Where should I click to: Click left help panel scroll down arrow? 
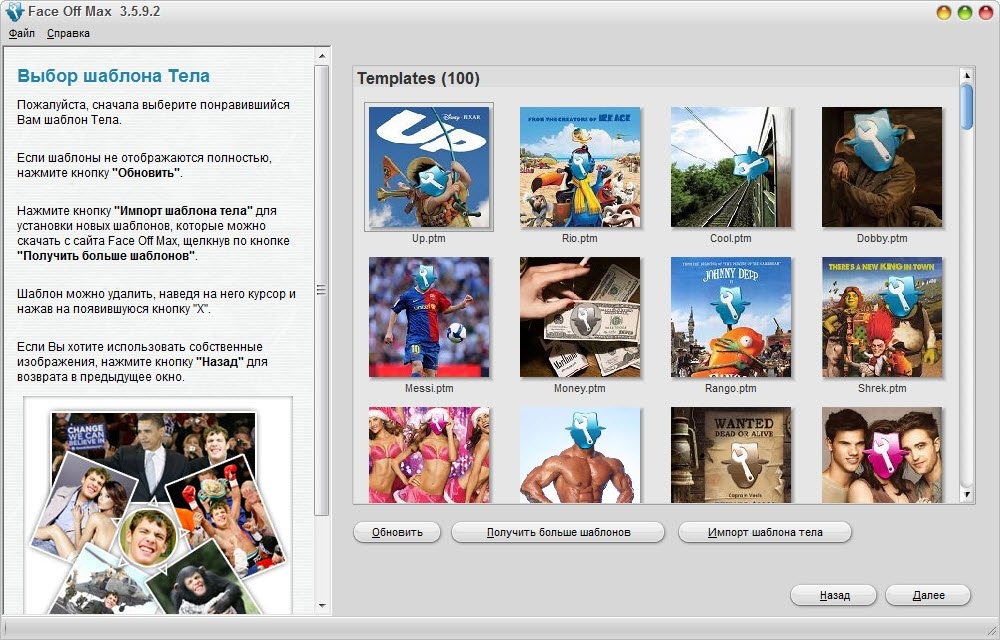(322, 606)
